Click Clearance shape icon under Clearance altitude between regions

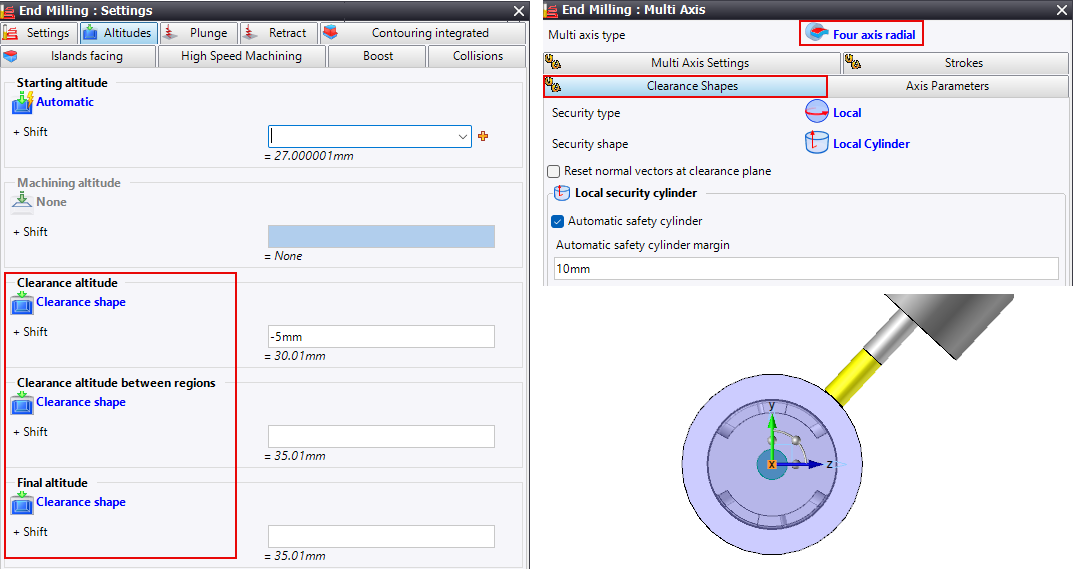click(23, 403)
